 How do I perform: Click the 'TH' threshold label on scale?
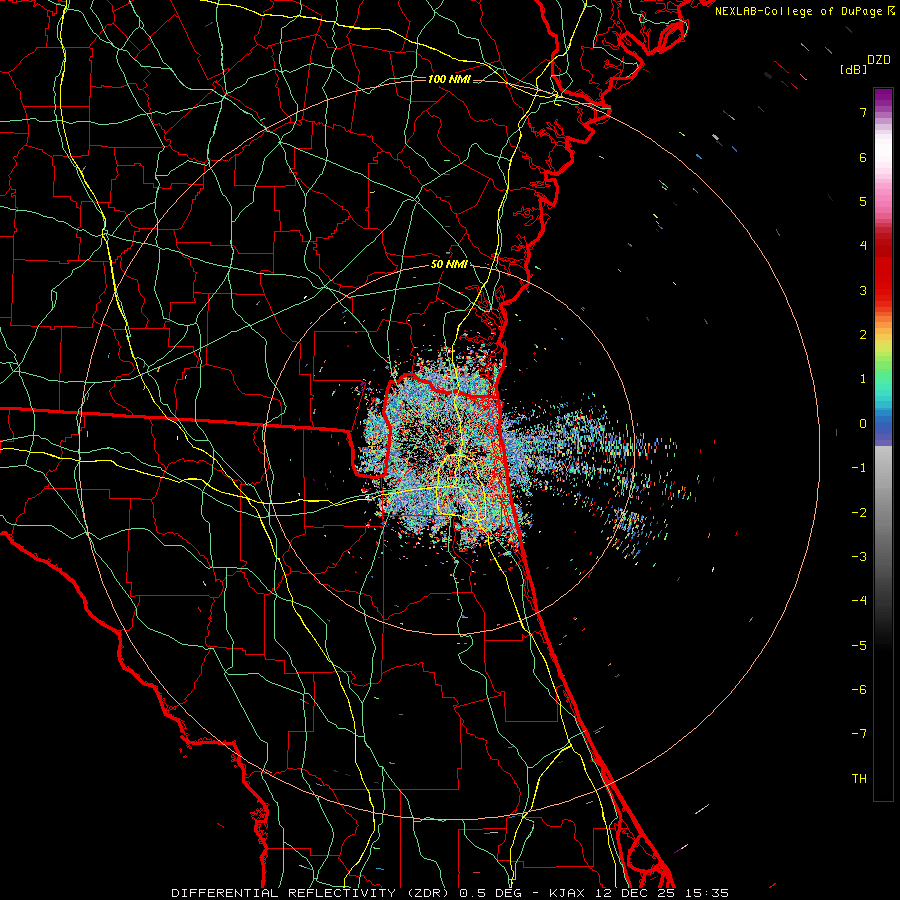(859, 778)
